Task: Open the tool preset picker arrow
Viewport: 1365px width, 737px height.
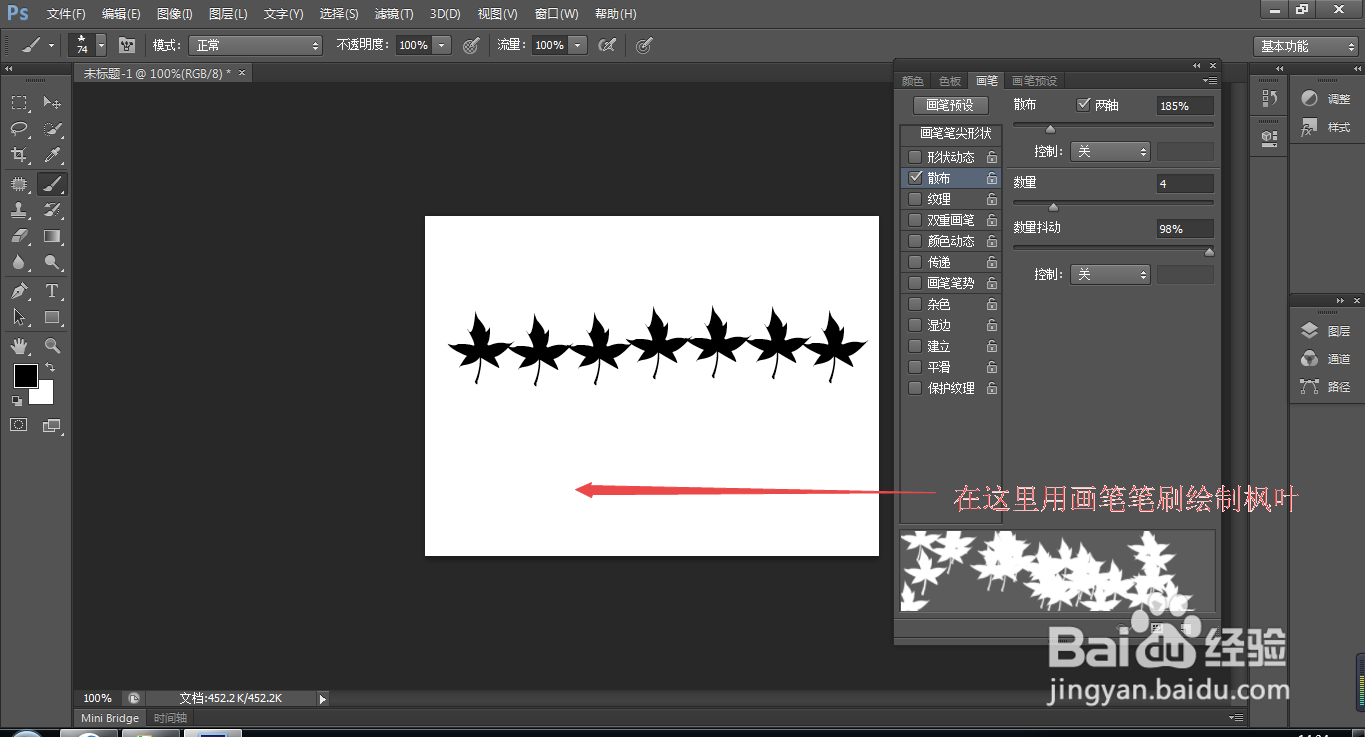Action: pos(52,45)
